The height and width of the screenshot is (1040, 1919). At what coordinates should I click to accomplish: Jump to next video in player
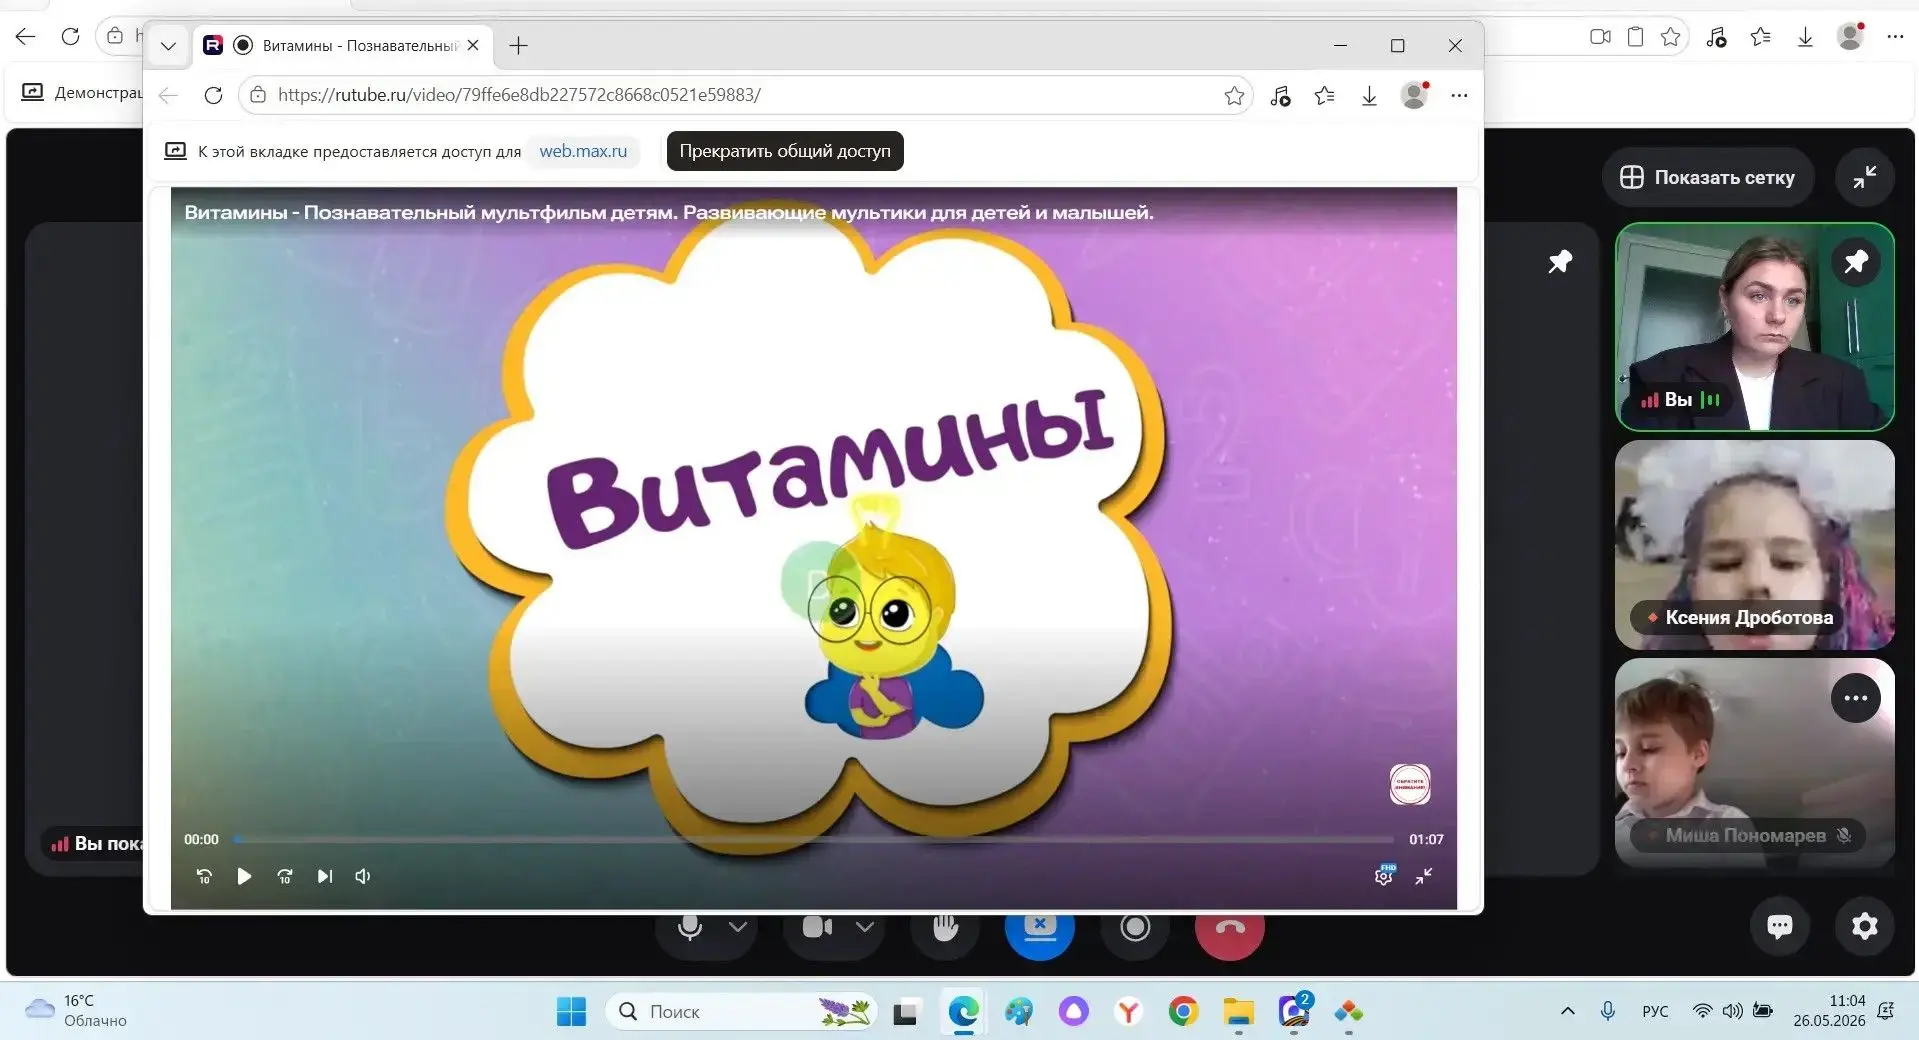point(325,876)
